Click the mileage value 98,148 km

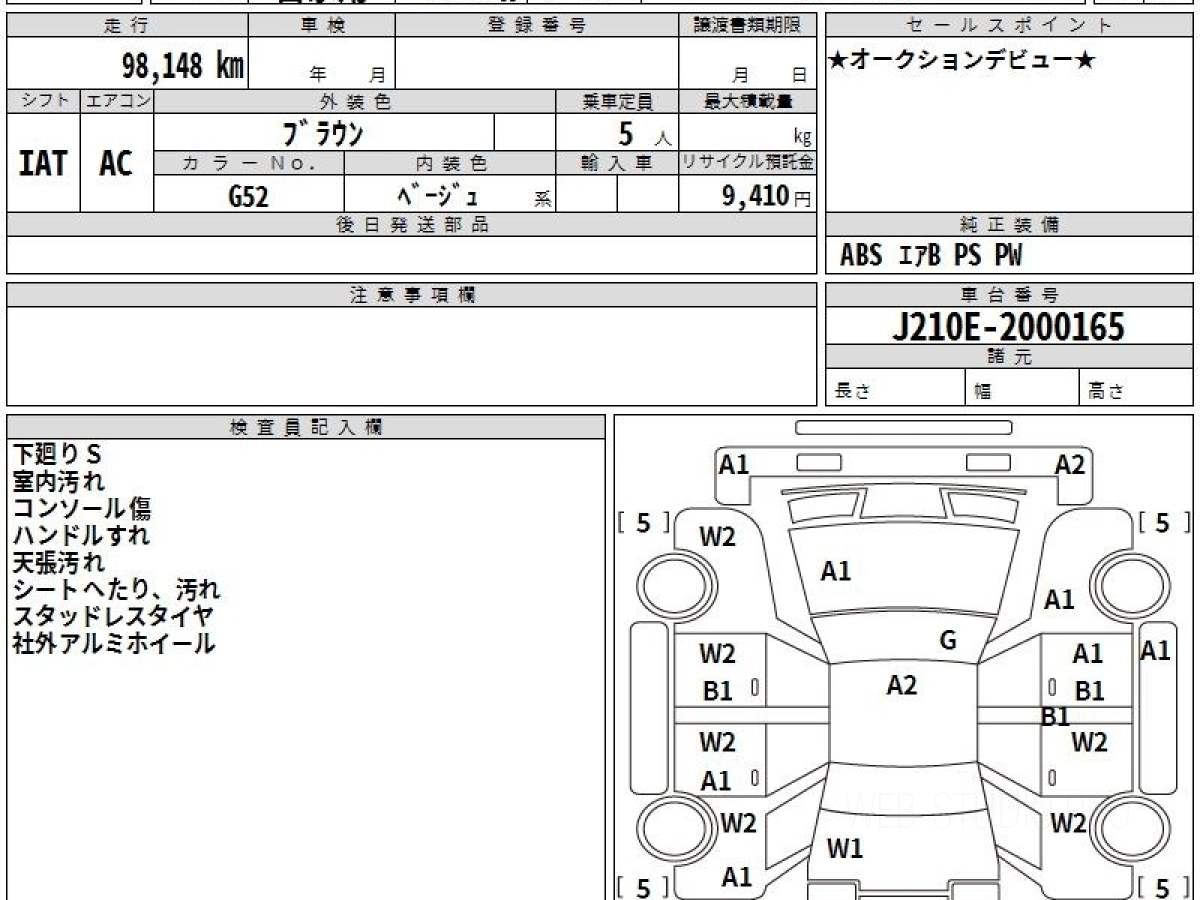coord(182,68)
